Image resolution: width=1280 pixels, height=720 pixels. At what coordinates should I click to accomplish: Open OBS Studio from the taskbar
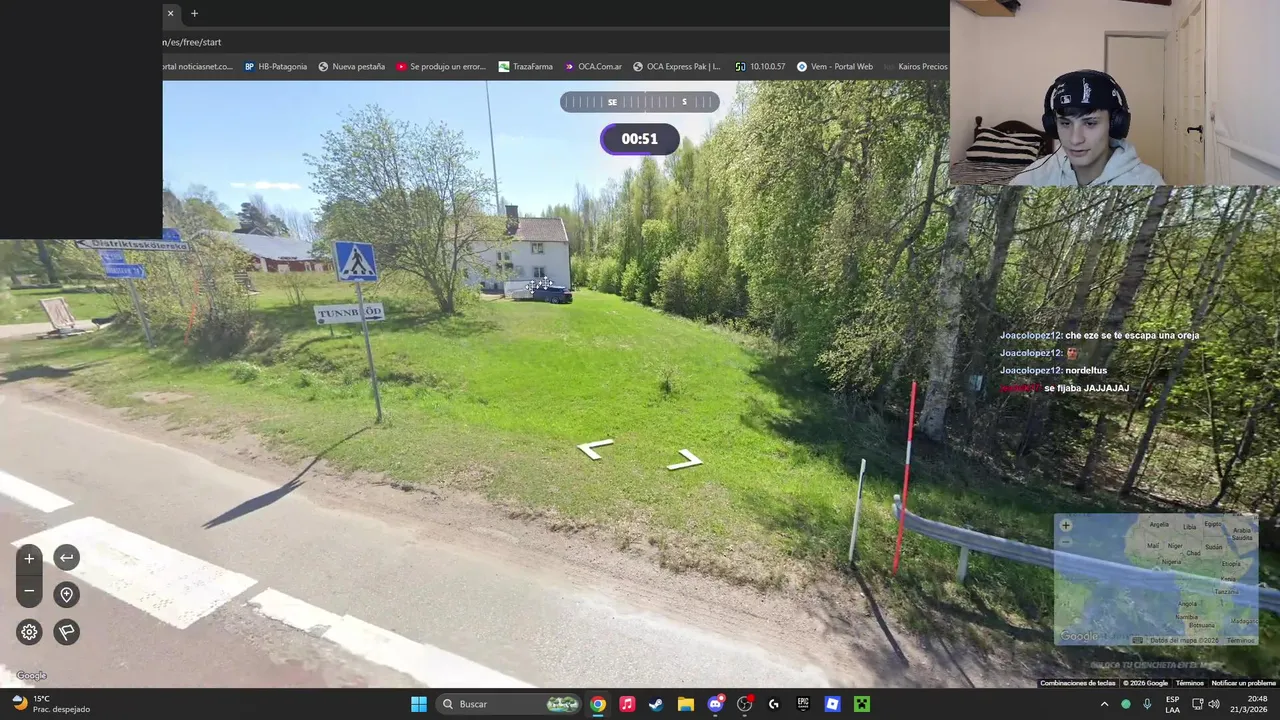pyautogui.click(x=744, y=704)
